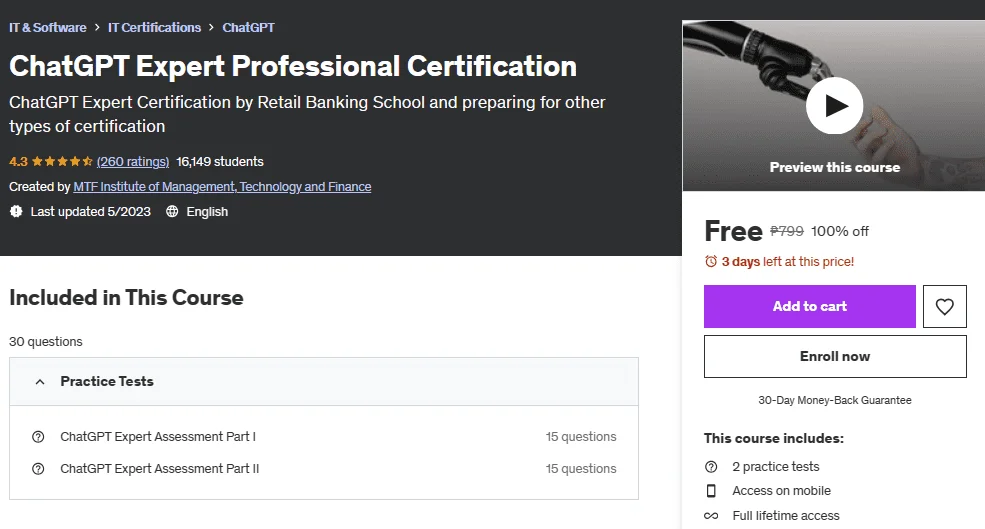Click the course preview thumbnail image
Screen dimensions: 985x529
(834, 106)
